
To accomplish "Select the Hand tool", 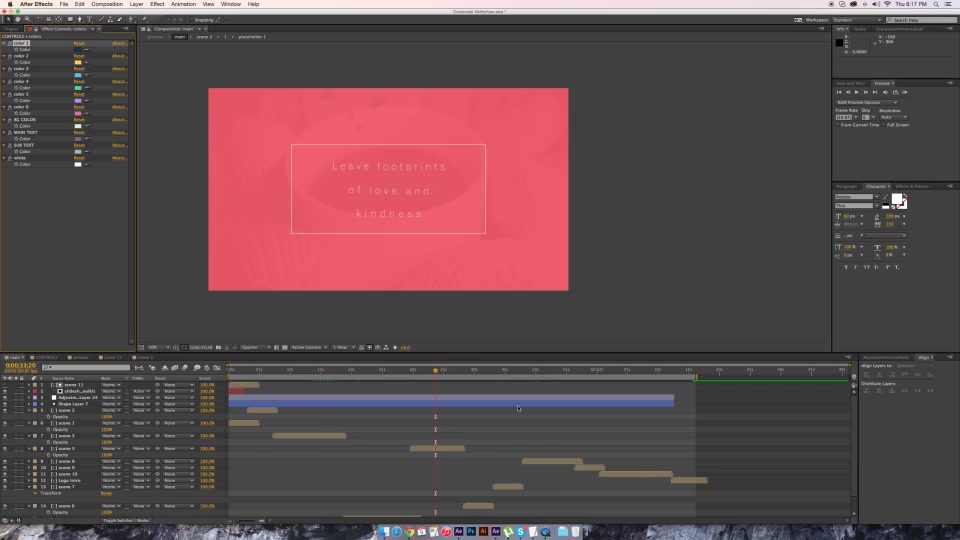I will pos(18,20).
